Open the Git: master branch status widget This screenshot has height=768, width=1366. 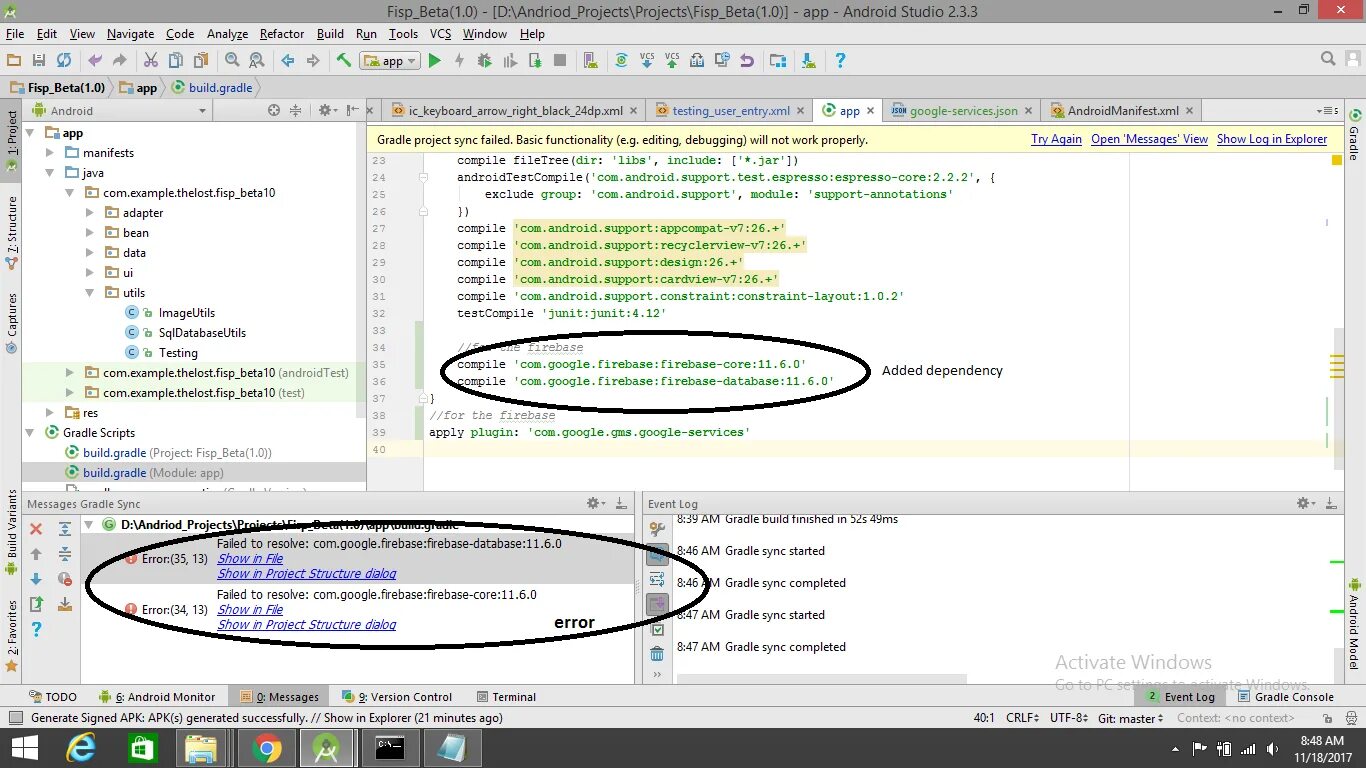(1130, 718)
